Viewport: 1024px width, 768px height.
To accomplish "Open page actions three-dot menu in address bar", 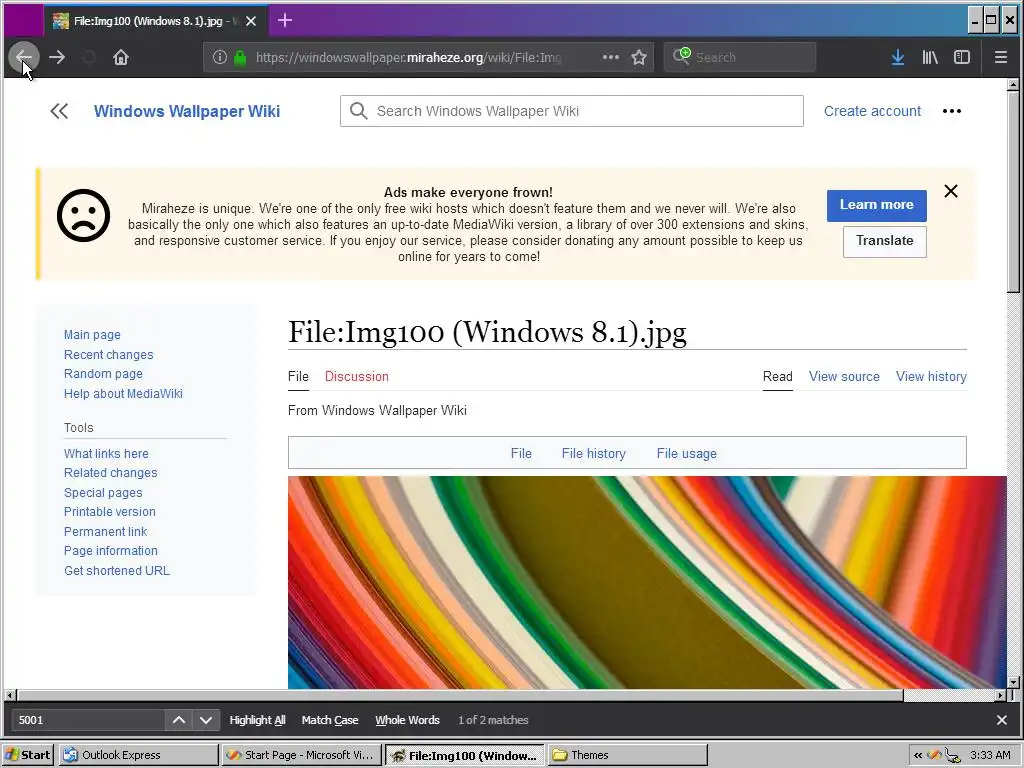I will [x=611, y=57].
